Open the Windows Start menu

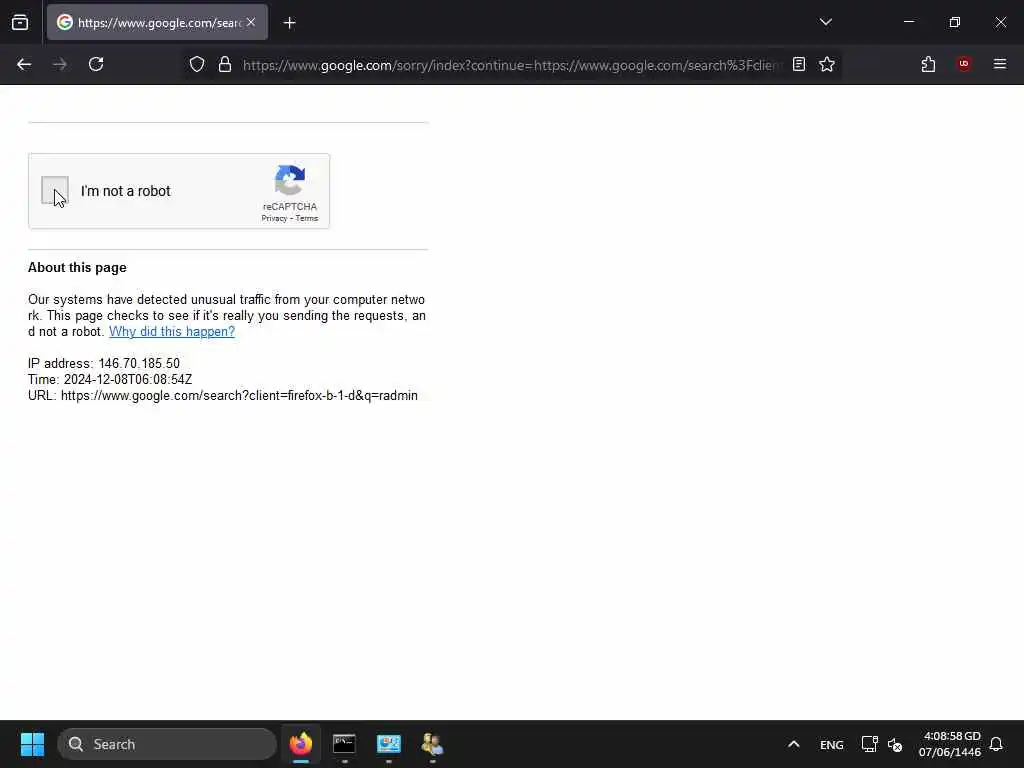(32, 744)
